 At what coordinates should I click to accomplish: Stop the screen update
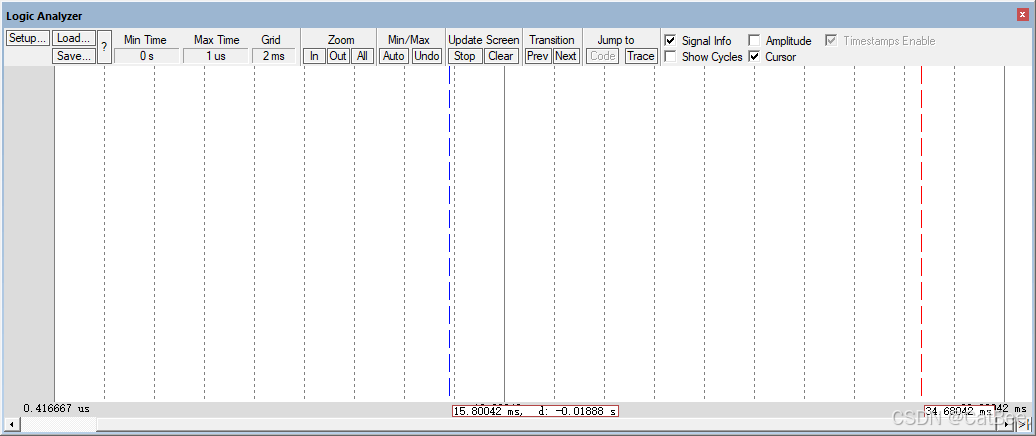tap(464, 56)
